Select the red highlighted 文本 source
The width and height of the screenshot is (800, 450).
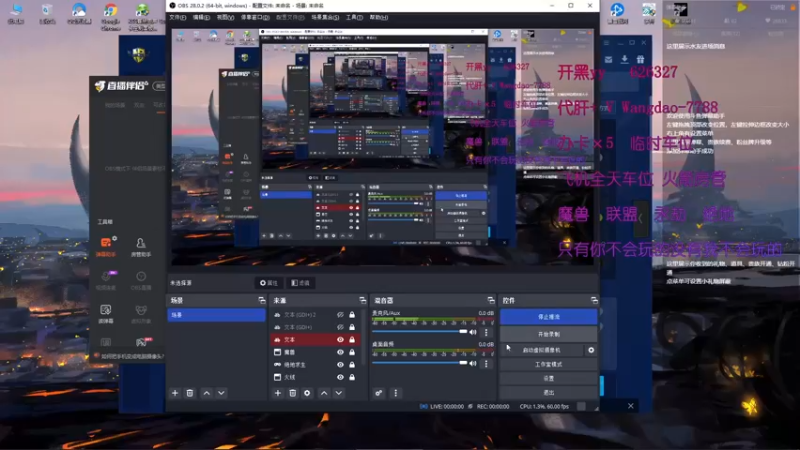point(315,340)
